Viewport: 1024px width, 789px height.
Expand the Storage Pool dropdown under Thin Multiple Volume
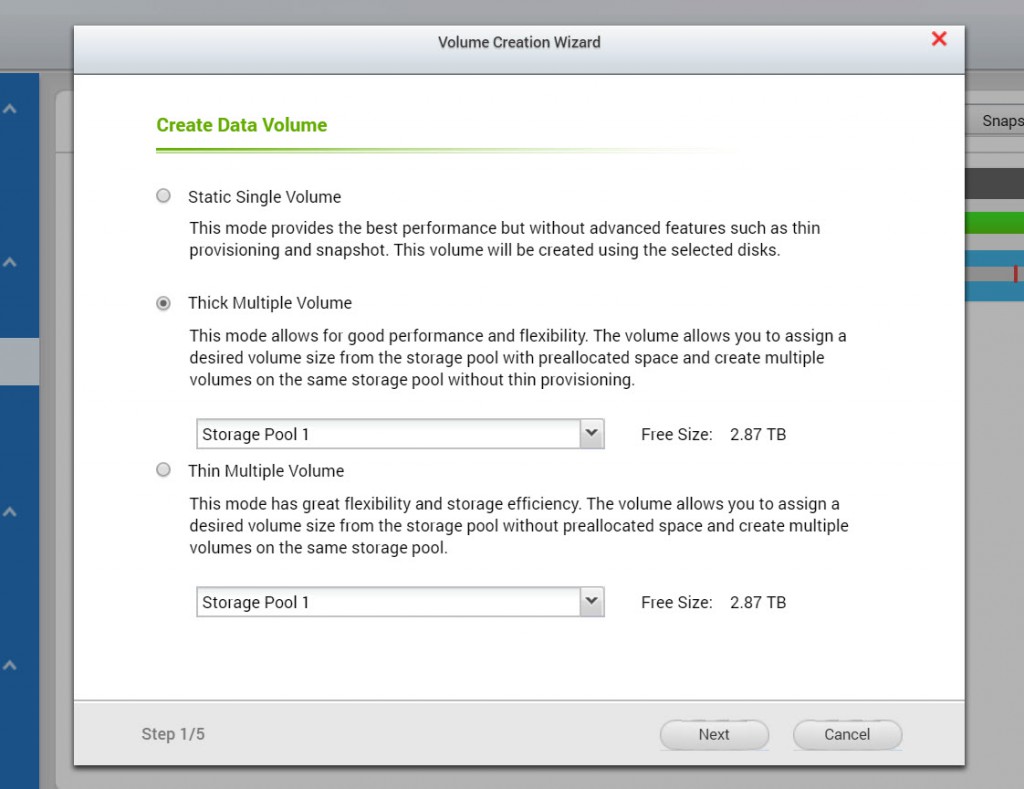tap(592, 602)
